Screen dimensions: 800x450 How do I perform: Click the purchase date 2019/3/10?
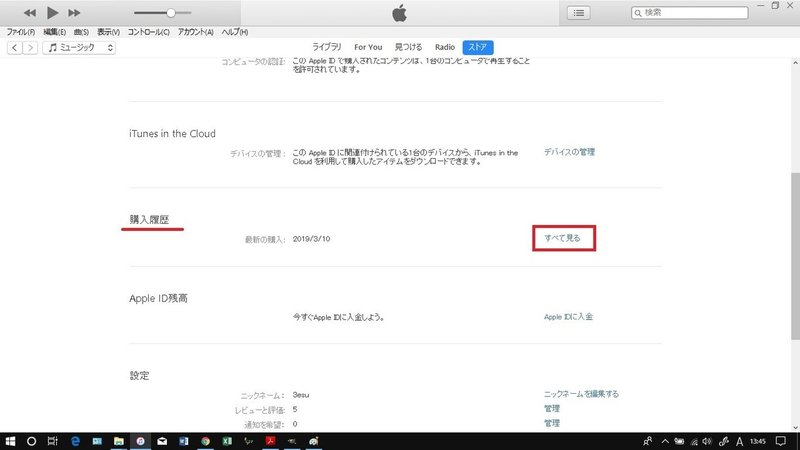click(x=311, y=239)
